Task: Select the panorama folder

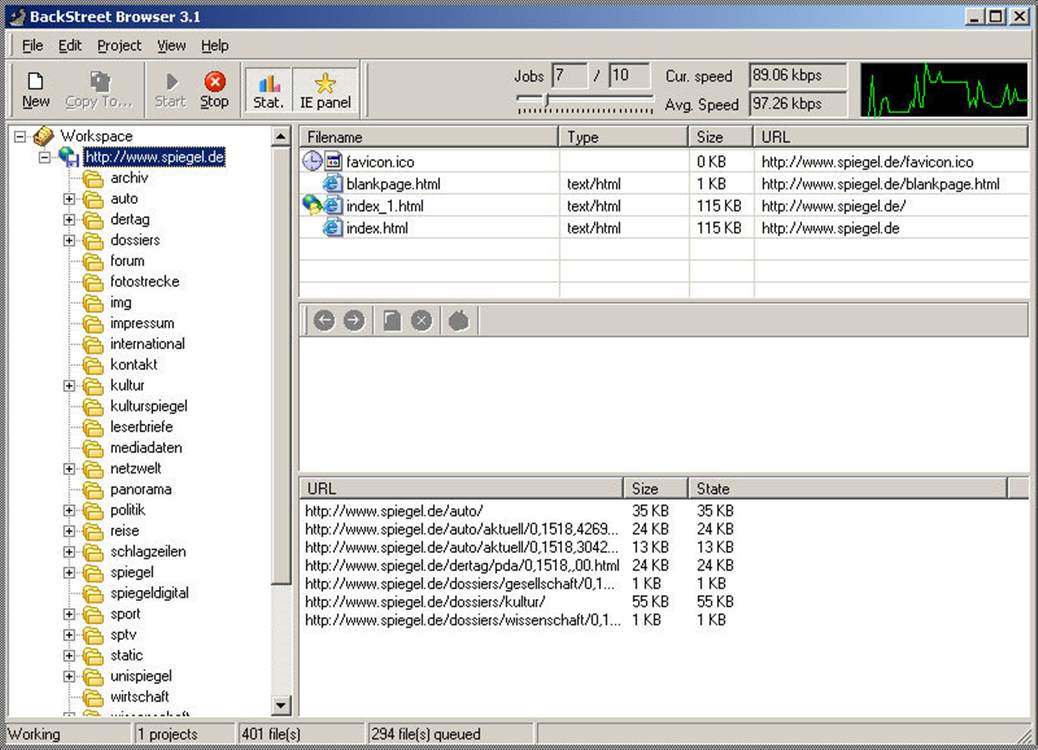Action: [x=141, y=490]
